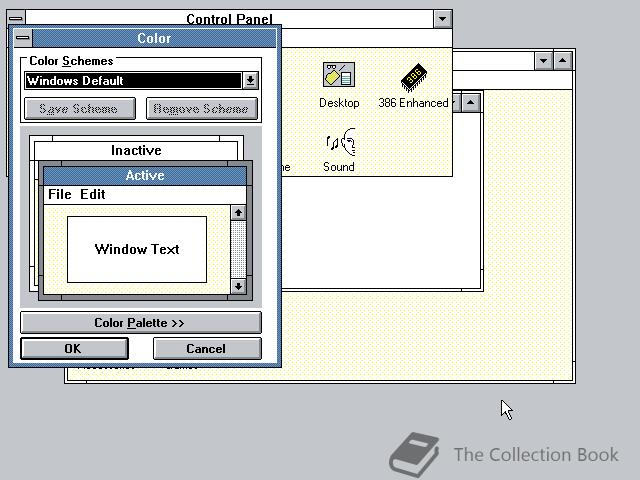The image size is (640, 480).
Task: Click the sample scrollbar down arrow
Action: point(238,286)
